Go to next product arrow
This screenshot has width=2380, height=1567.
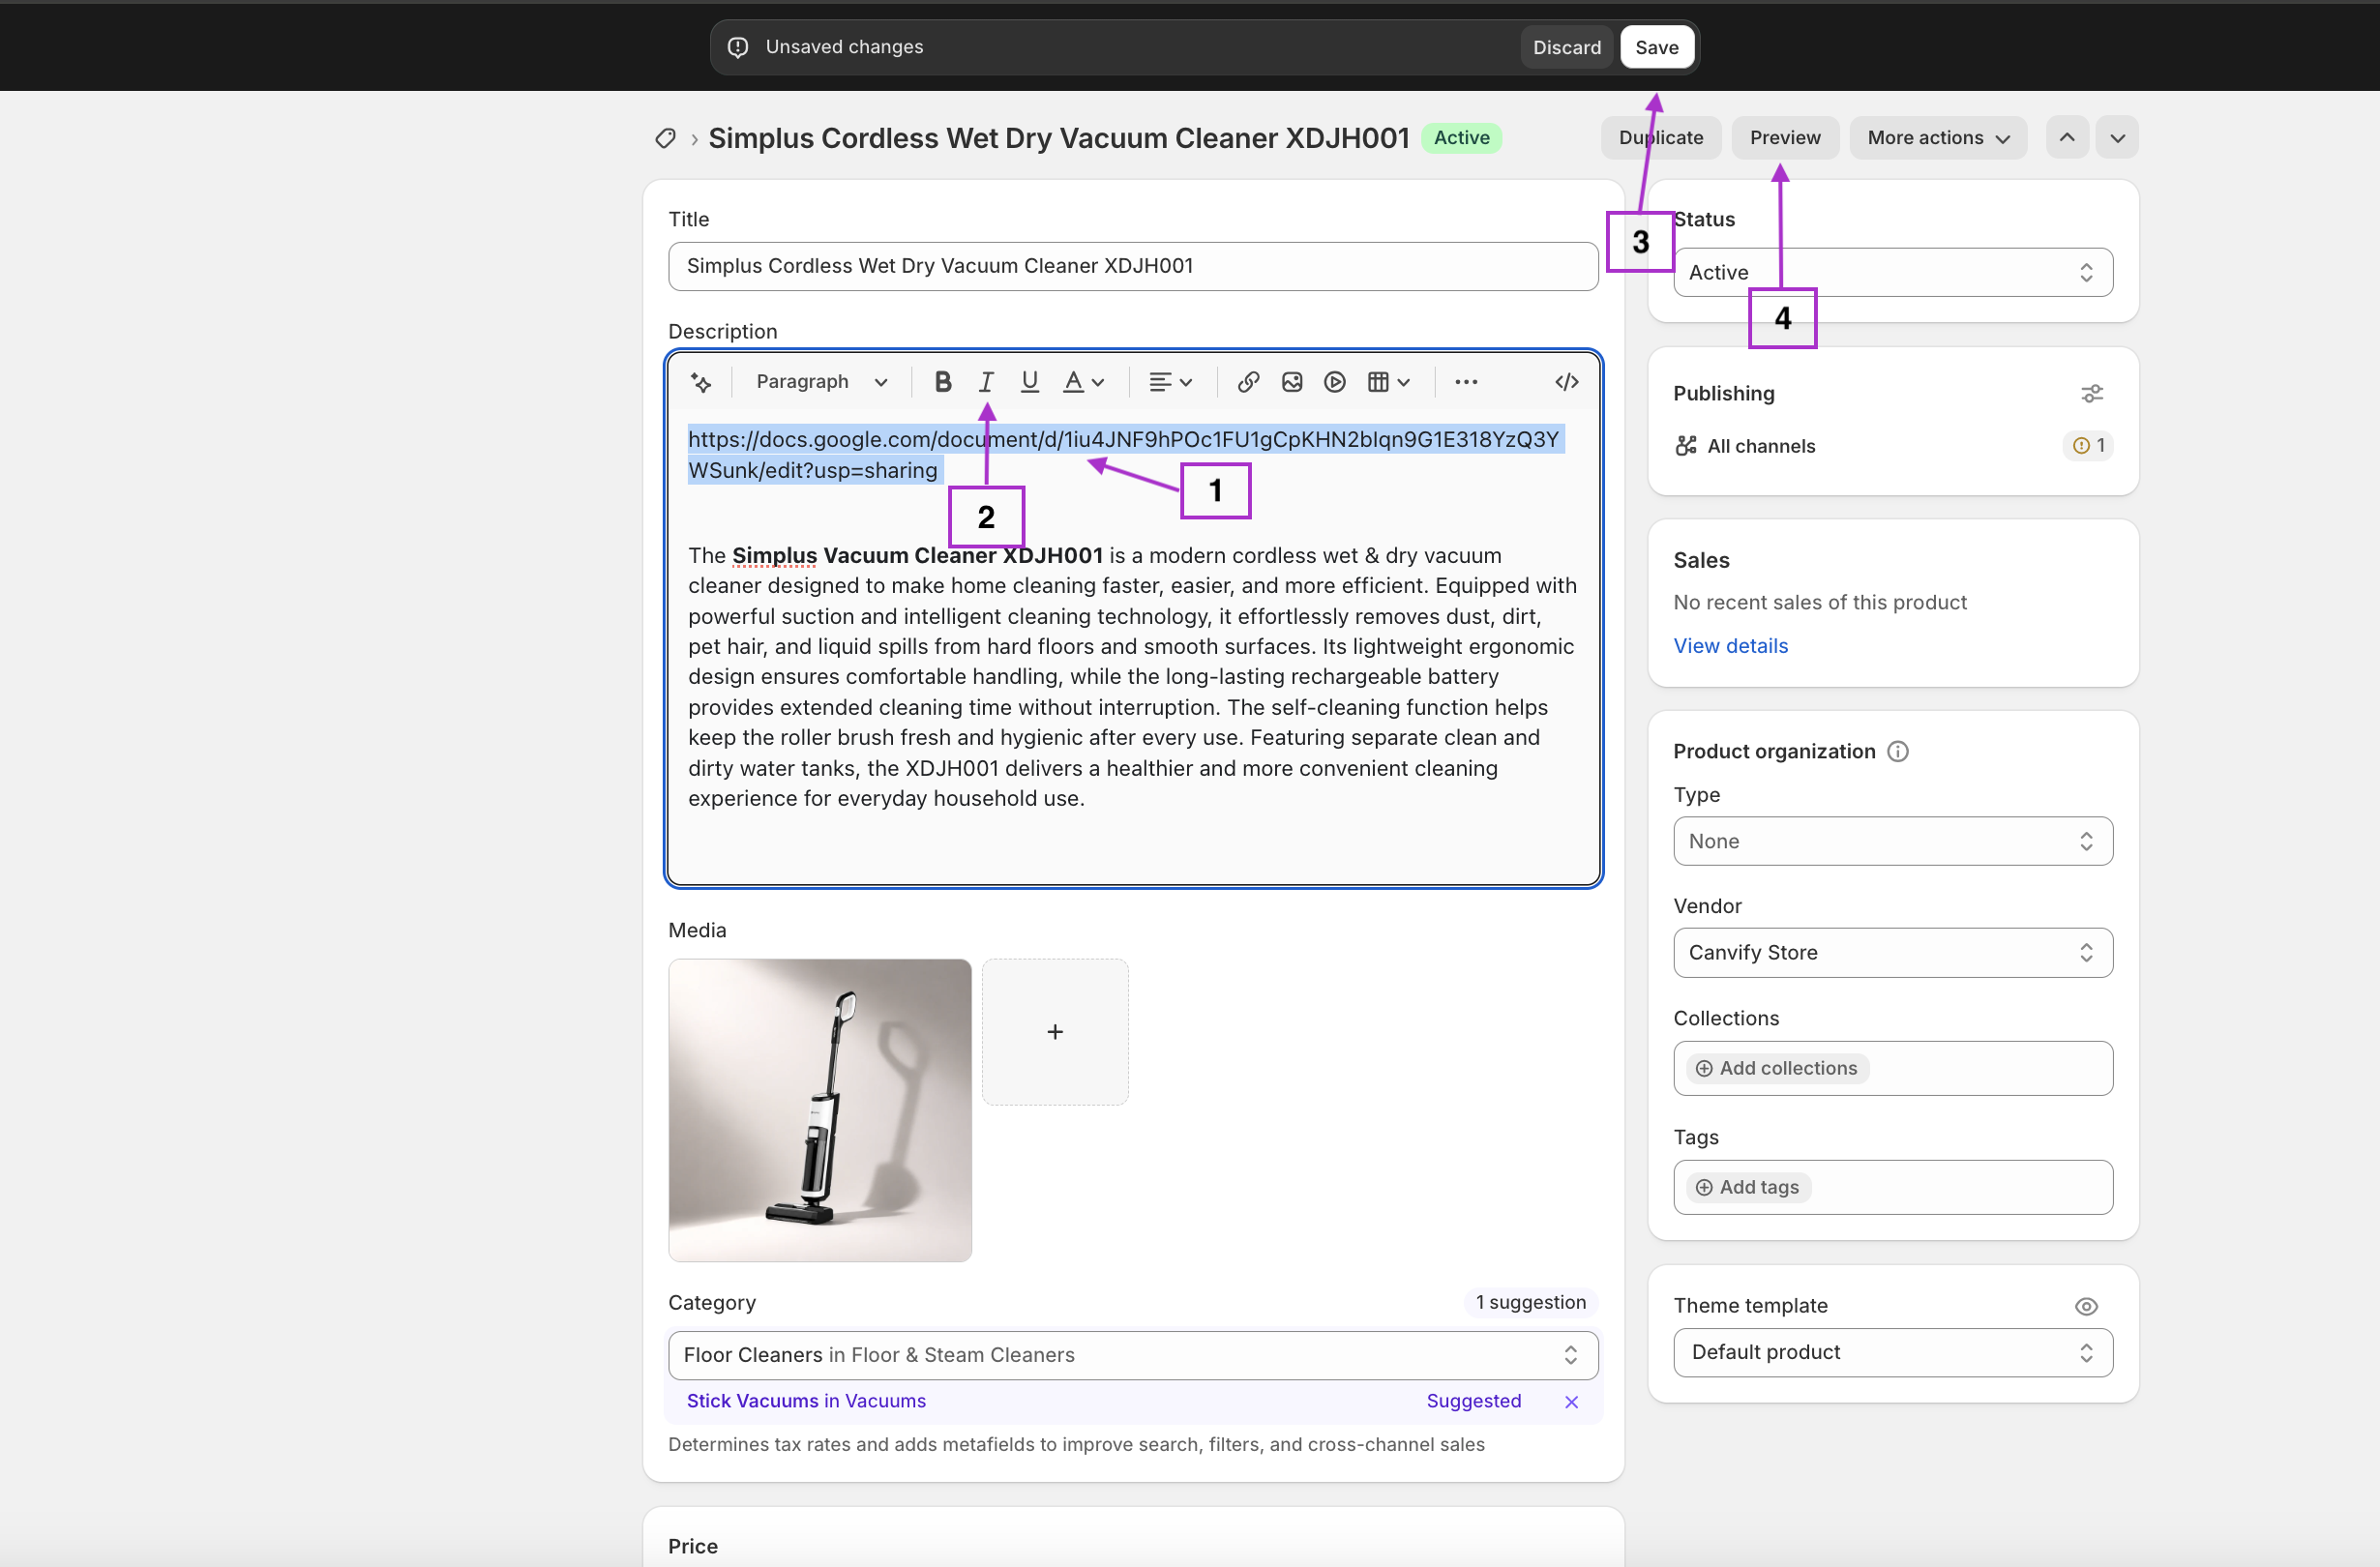coord(2117,138)
